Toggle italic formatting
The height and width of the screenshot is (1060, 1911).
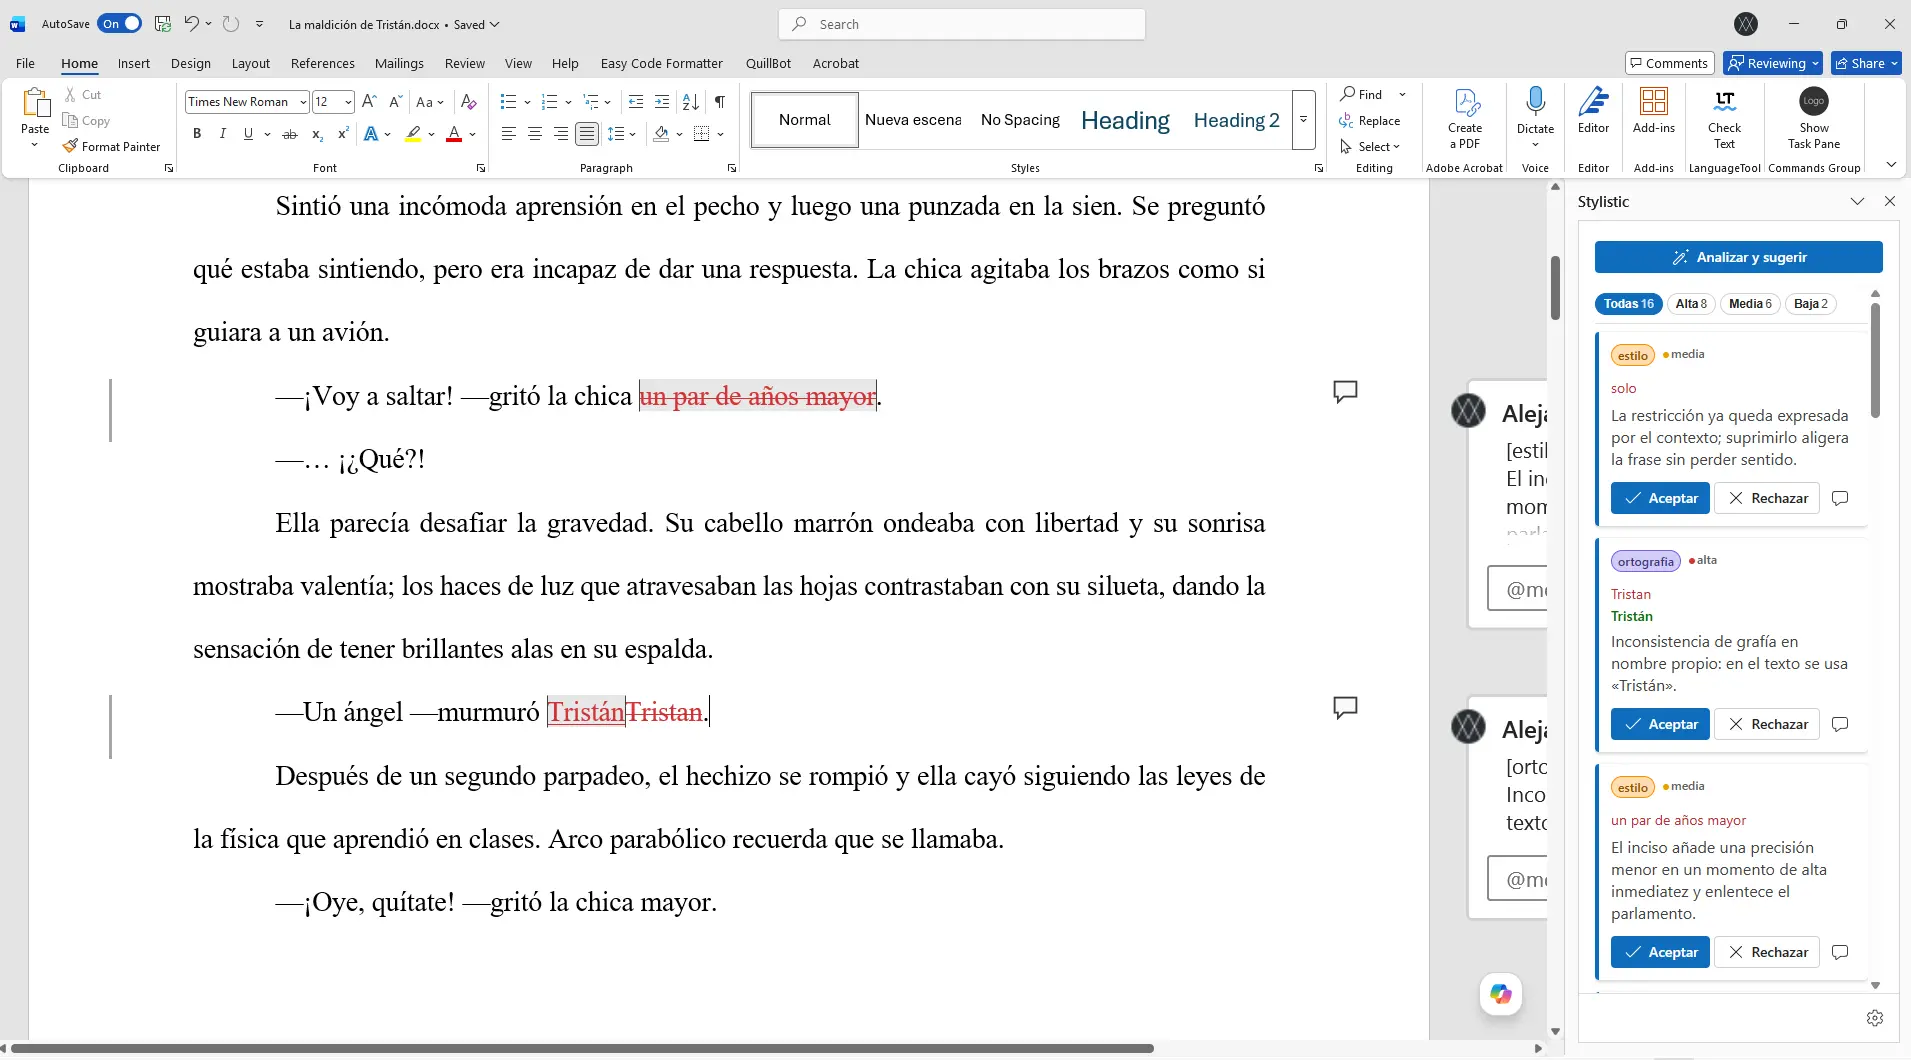point(222,134)
